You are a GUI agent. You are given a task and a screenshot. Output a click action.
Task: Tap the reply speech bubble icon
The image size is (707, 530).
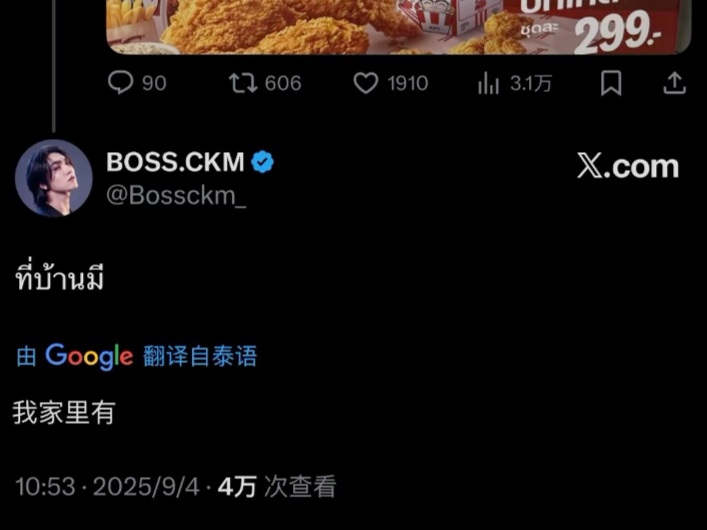(120, 83)
